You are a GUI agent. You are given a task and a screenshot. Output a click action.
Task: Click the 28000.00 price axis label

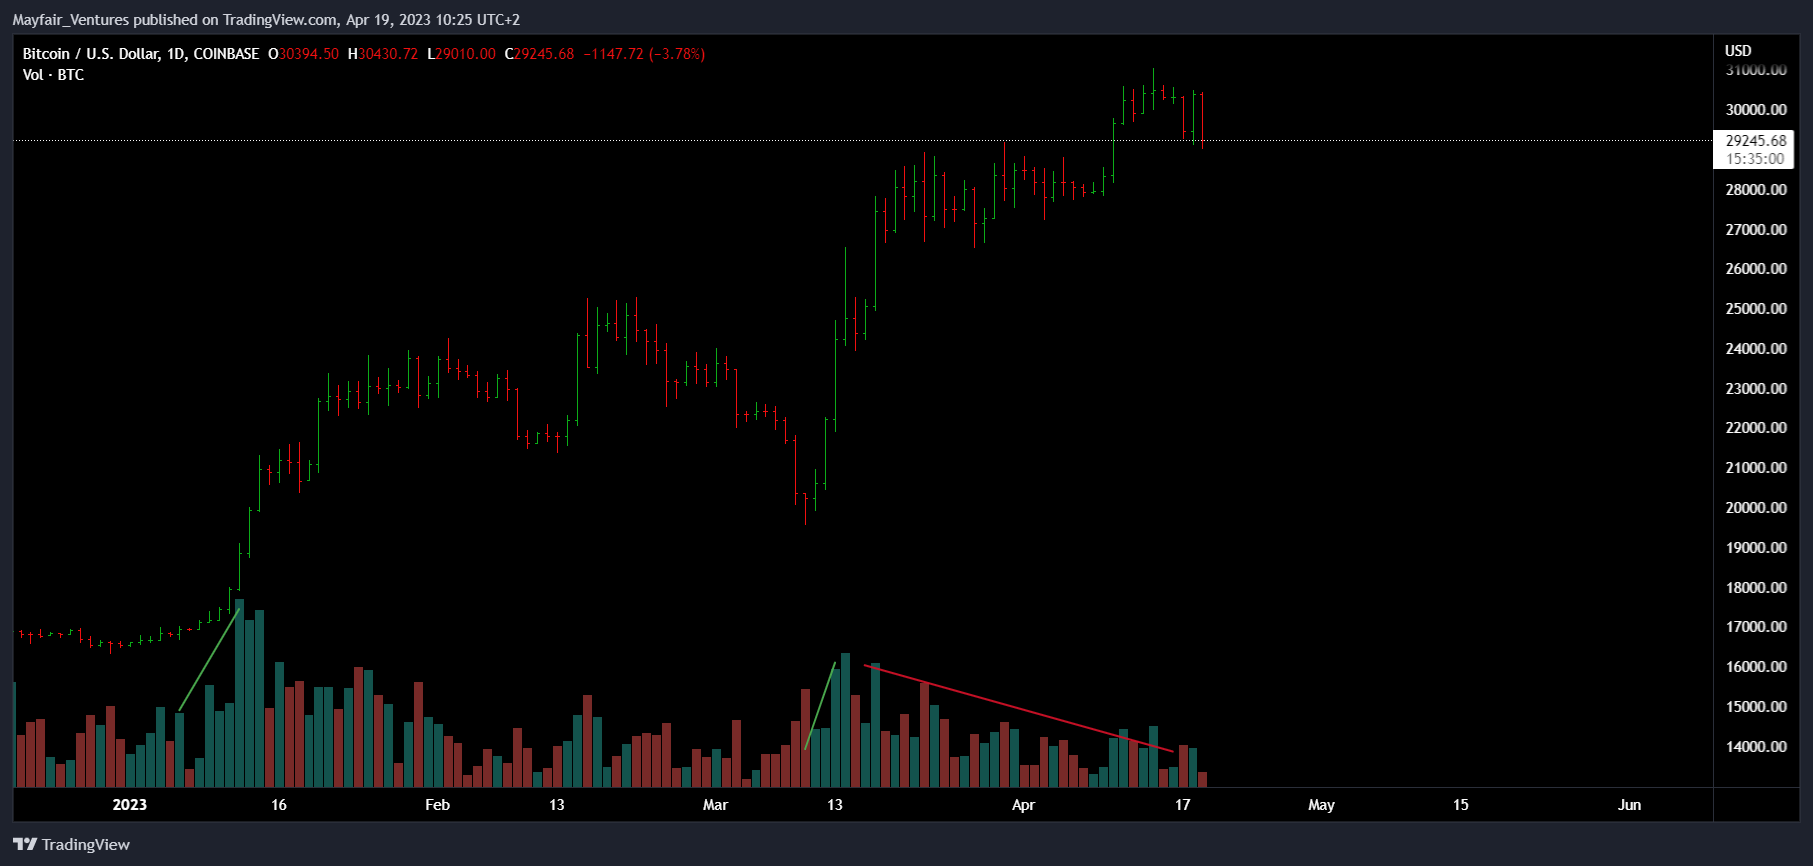click(1756, 190)
